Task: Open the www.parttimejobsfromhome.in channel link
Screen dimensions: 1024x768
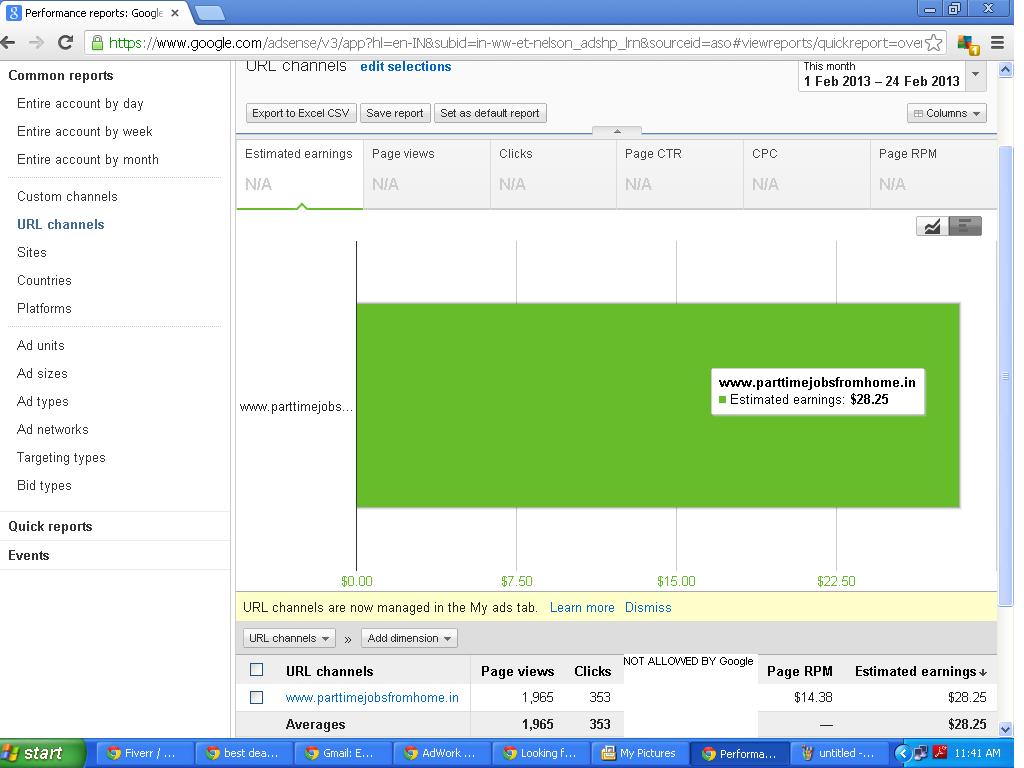Action: tap(372, 698)
